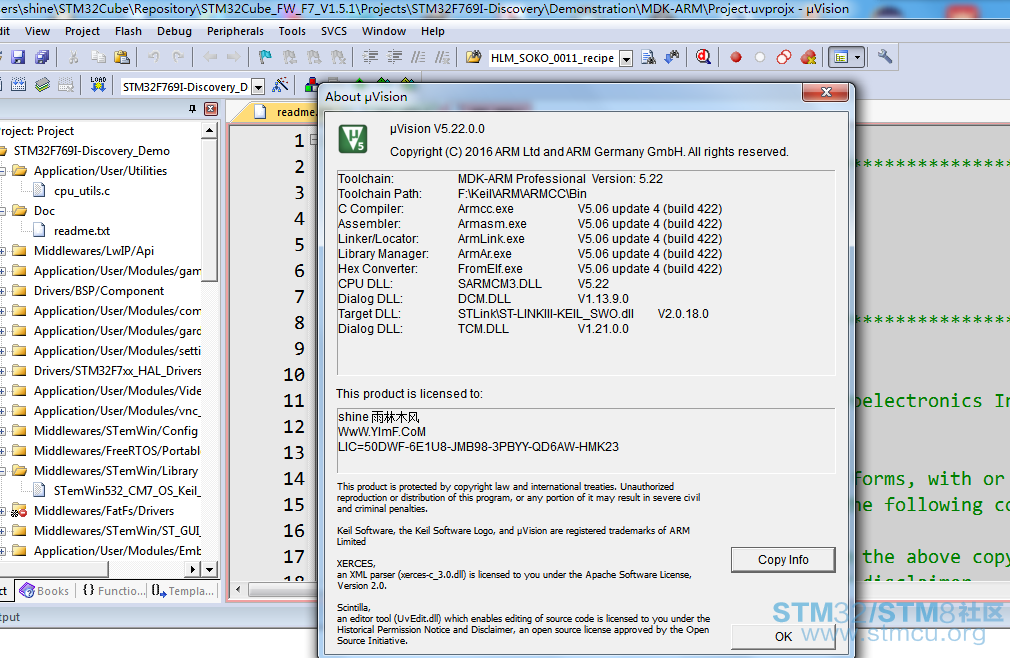The width and height of the screenshot is (1010, 658).
Task: Click the Copy Info button
Action: (x=783, y=559)
